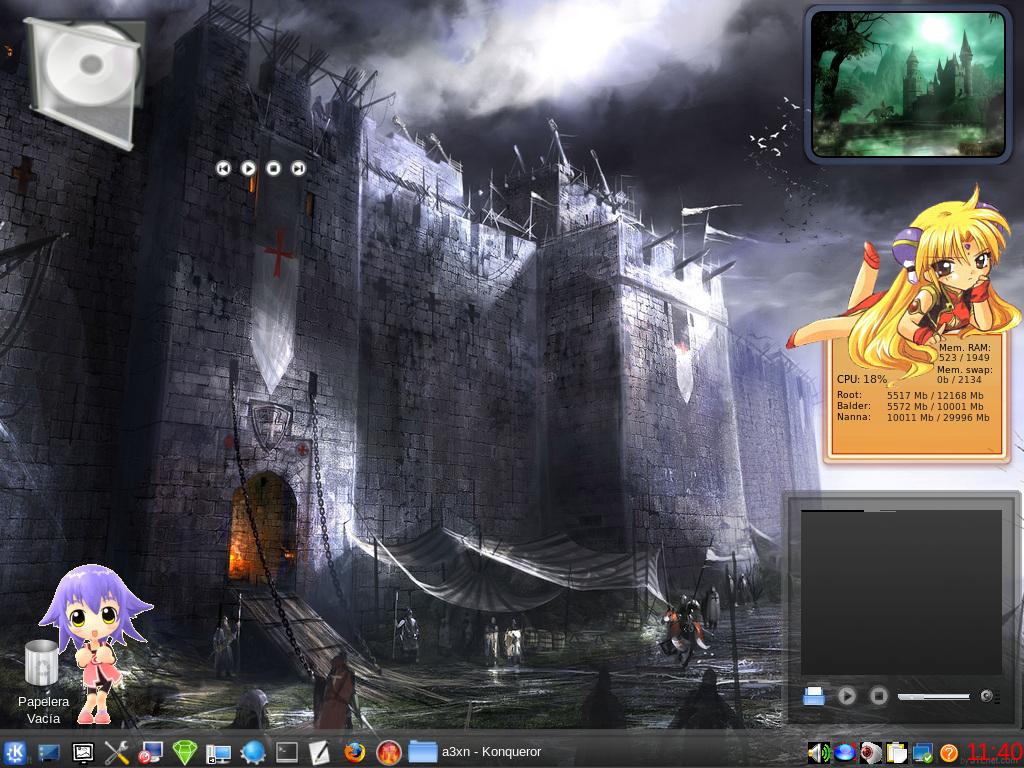1024x768 pixels.
Task: Open the red eye tray icon
Action: [x=871, y=753]
